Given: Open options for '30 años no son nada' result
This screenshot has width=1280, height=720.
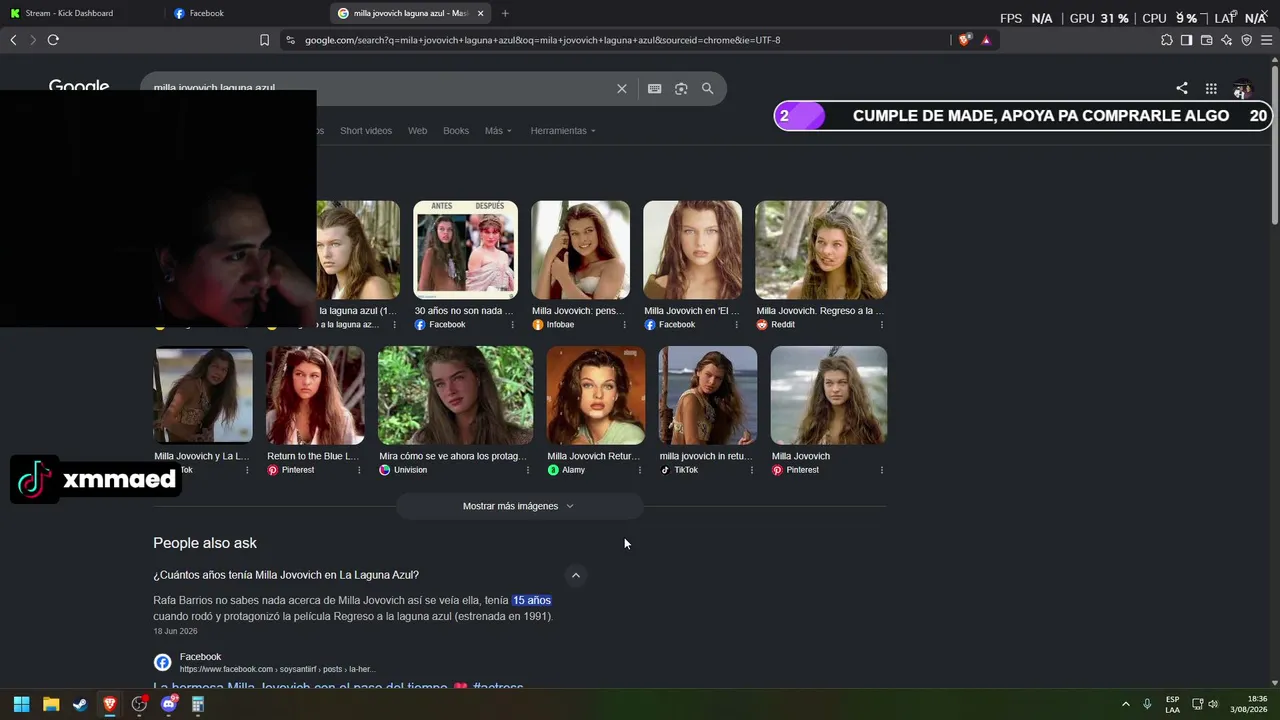Looking at the screenshot, I should (x=512, y=325).
